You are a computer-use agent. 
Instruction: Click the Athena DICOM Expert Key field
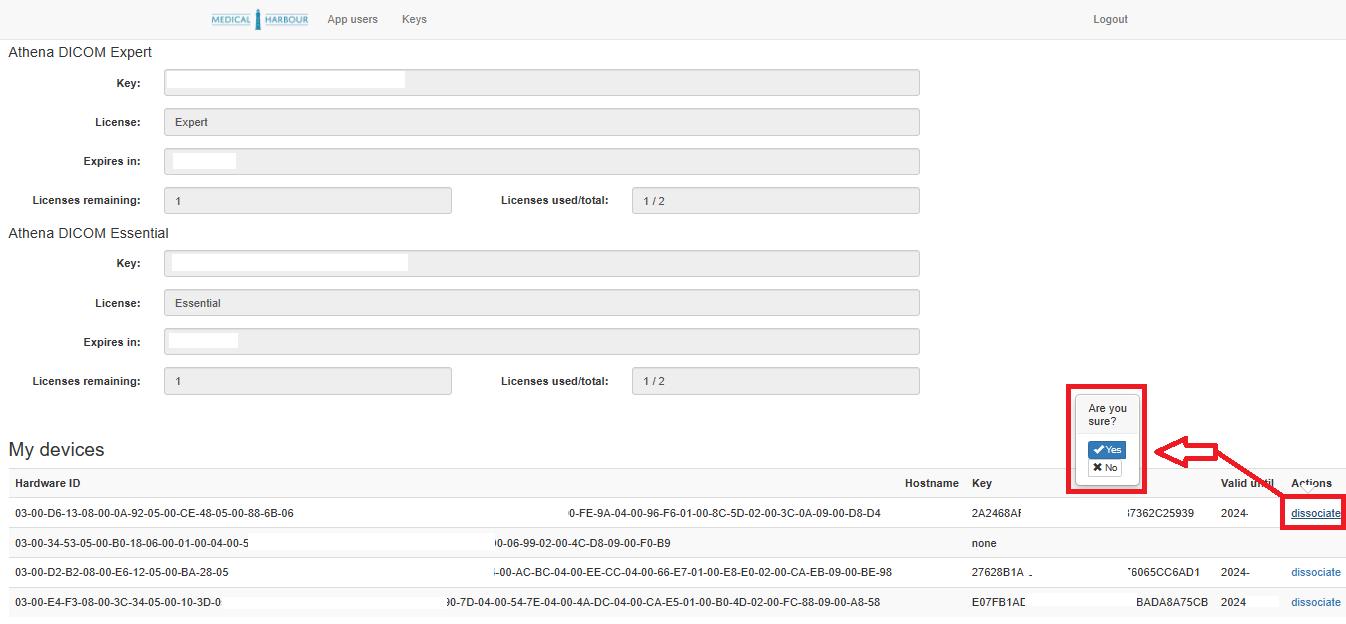[x=541, y=83]
